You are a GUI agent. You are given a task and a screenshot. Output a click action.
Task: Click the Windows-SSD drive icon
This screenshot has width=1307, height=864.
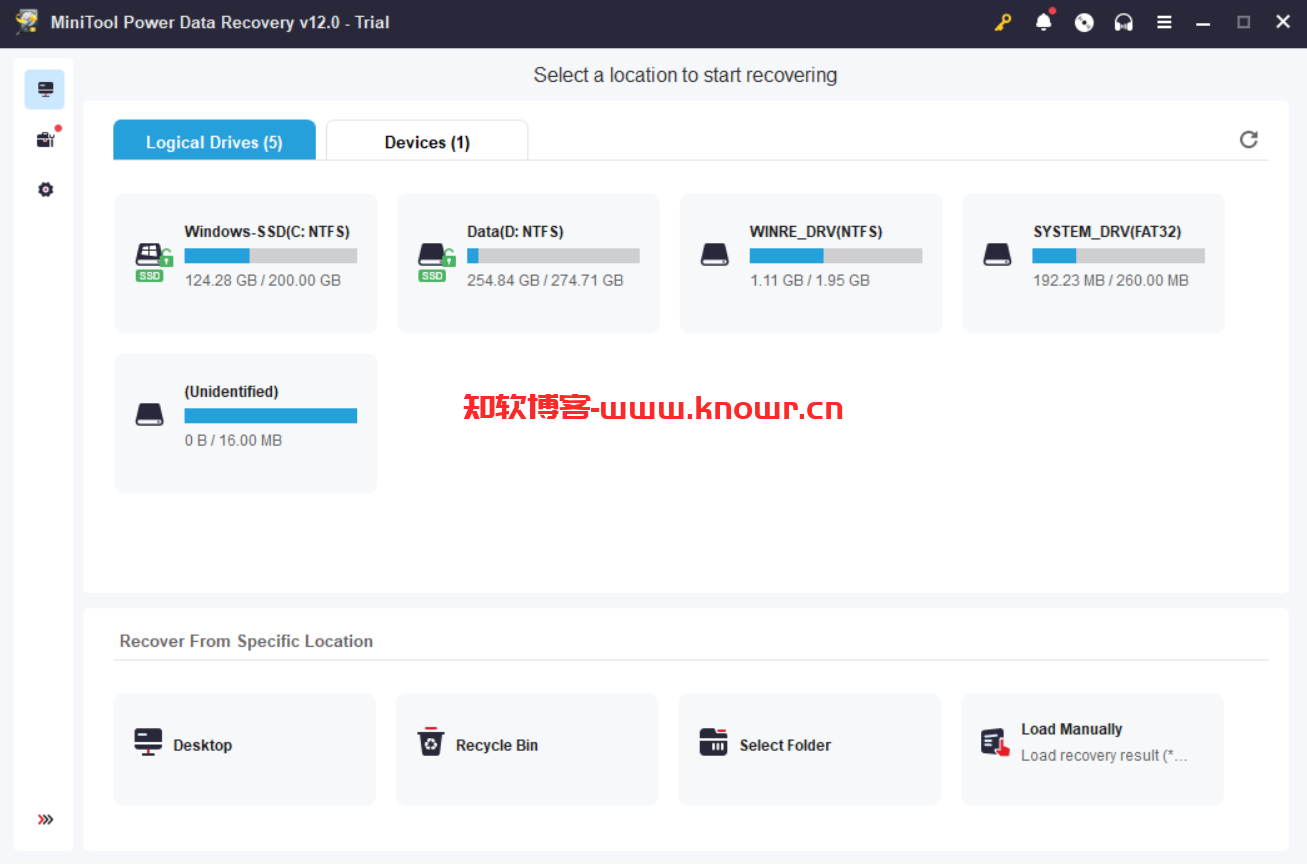(x=153, y=262)
